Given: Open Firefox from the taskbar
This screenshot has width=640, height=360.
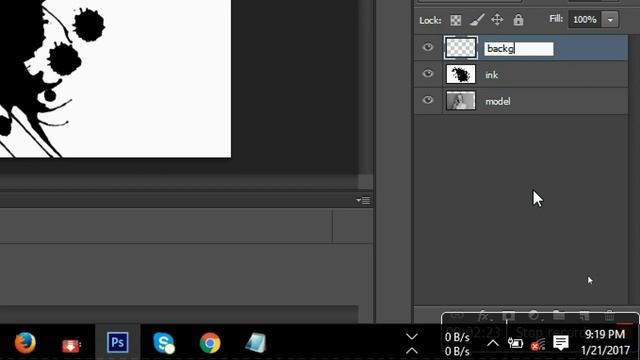Looking at the screenshot, I should (25, 342).
